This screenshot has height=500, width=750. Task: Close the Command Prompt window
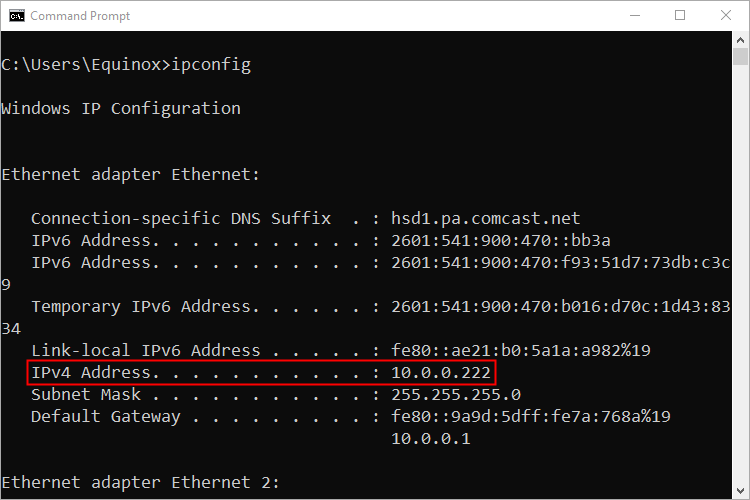tap(725, 16)
